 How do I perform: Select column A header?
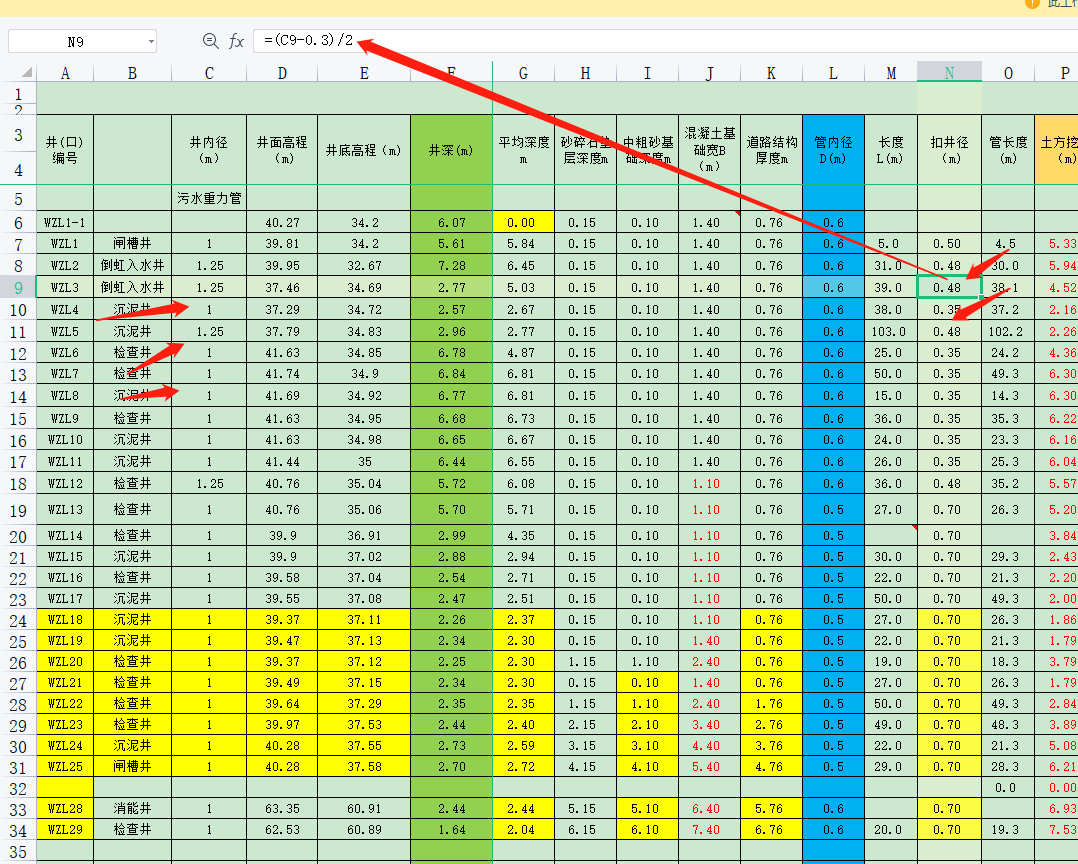pos(65,73)
